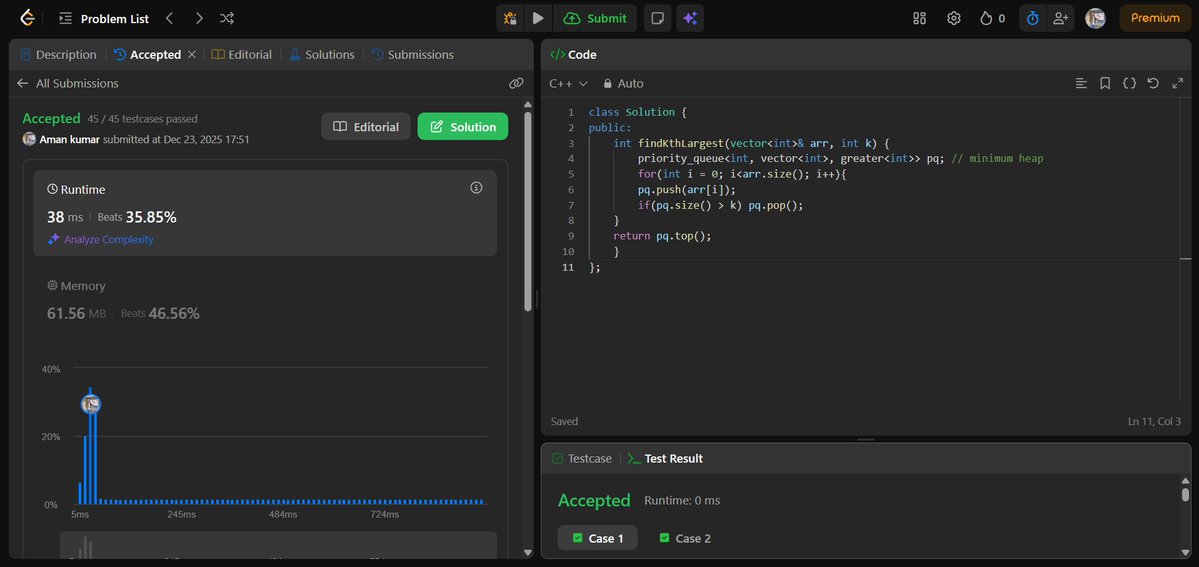The width and height of the screenshot is (1199, 567).
Task: Click the left panel vertical scrollbar
Action: click(x=528, y=211)
